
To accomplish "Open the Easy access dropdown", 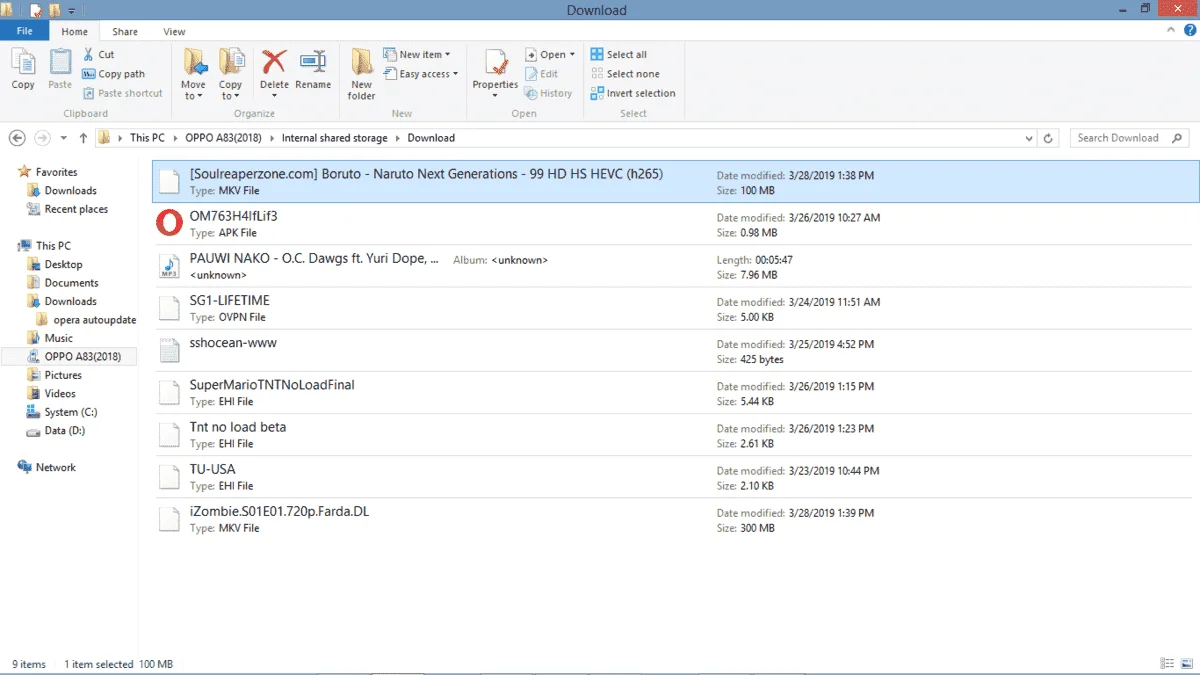I will click(x=421, y=74).
